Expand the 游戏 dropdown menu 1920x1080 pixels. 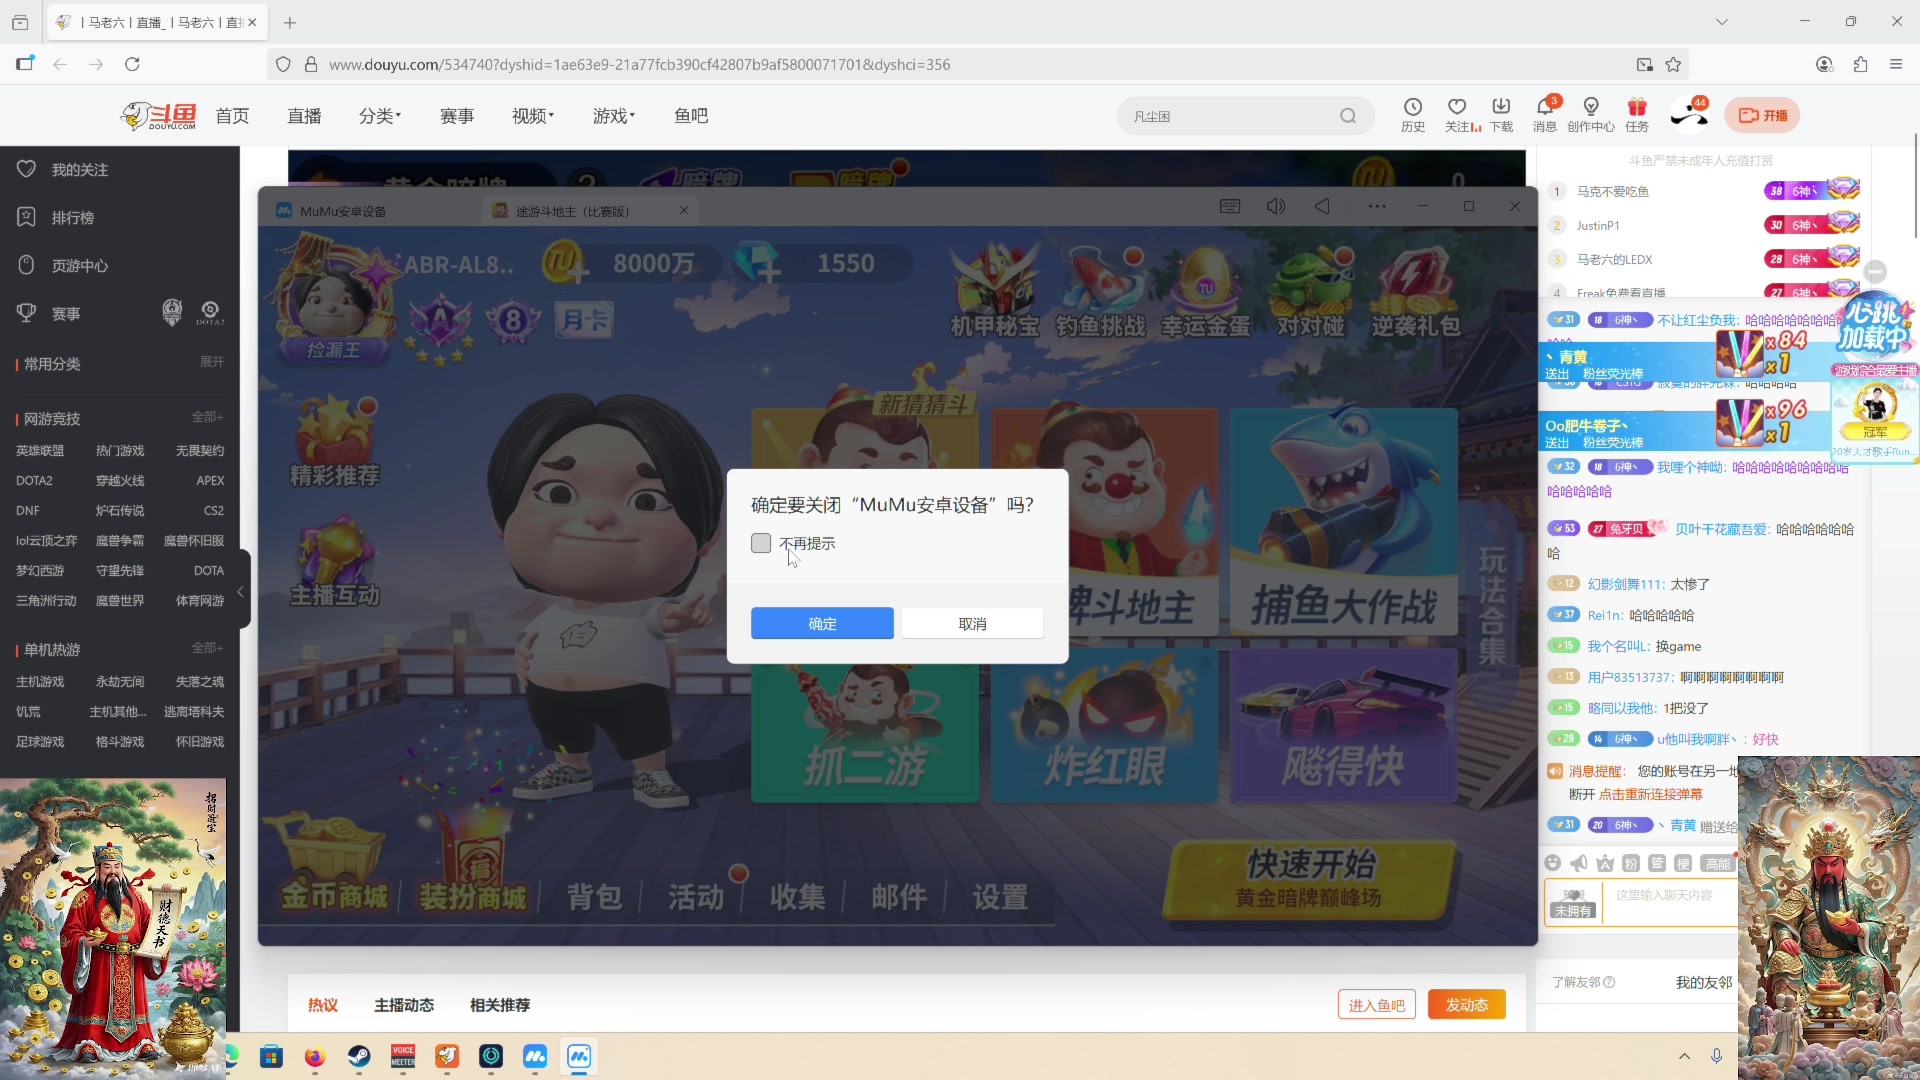pos(614,116)
